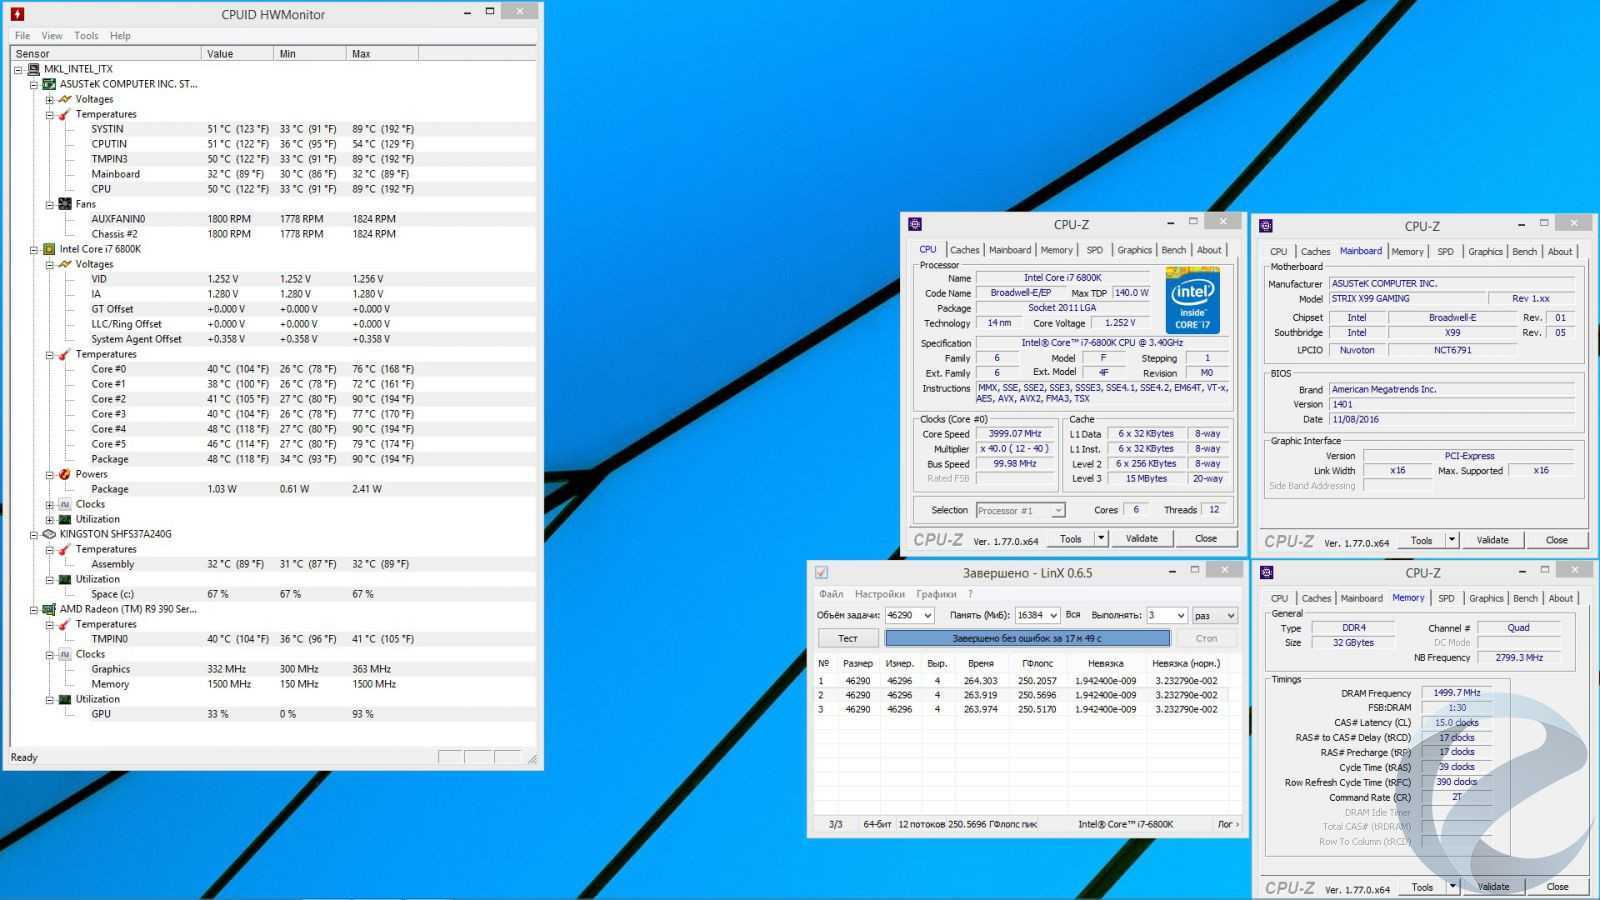Click the LinX completed progress bar
Image resolution: width=1600 pixels, height=900 pixels.
pos(1027,638)
